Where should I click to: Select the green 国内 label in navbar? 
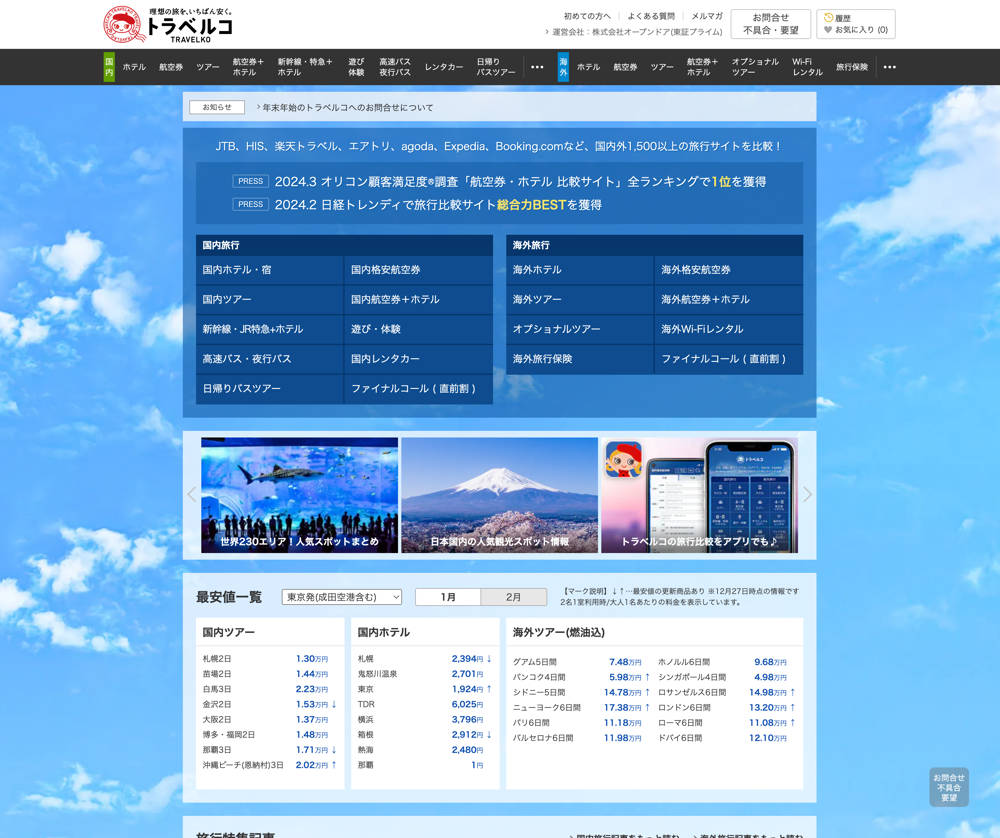click(109, 67)
